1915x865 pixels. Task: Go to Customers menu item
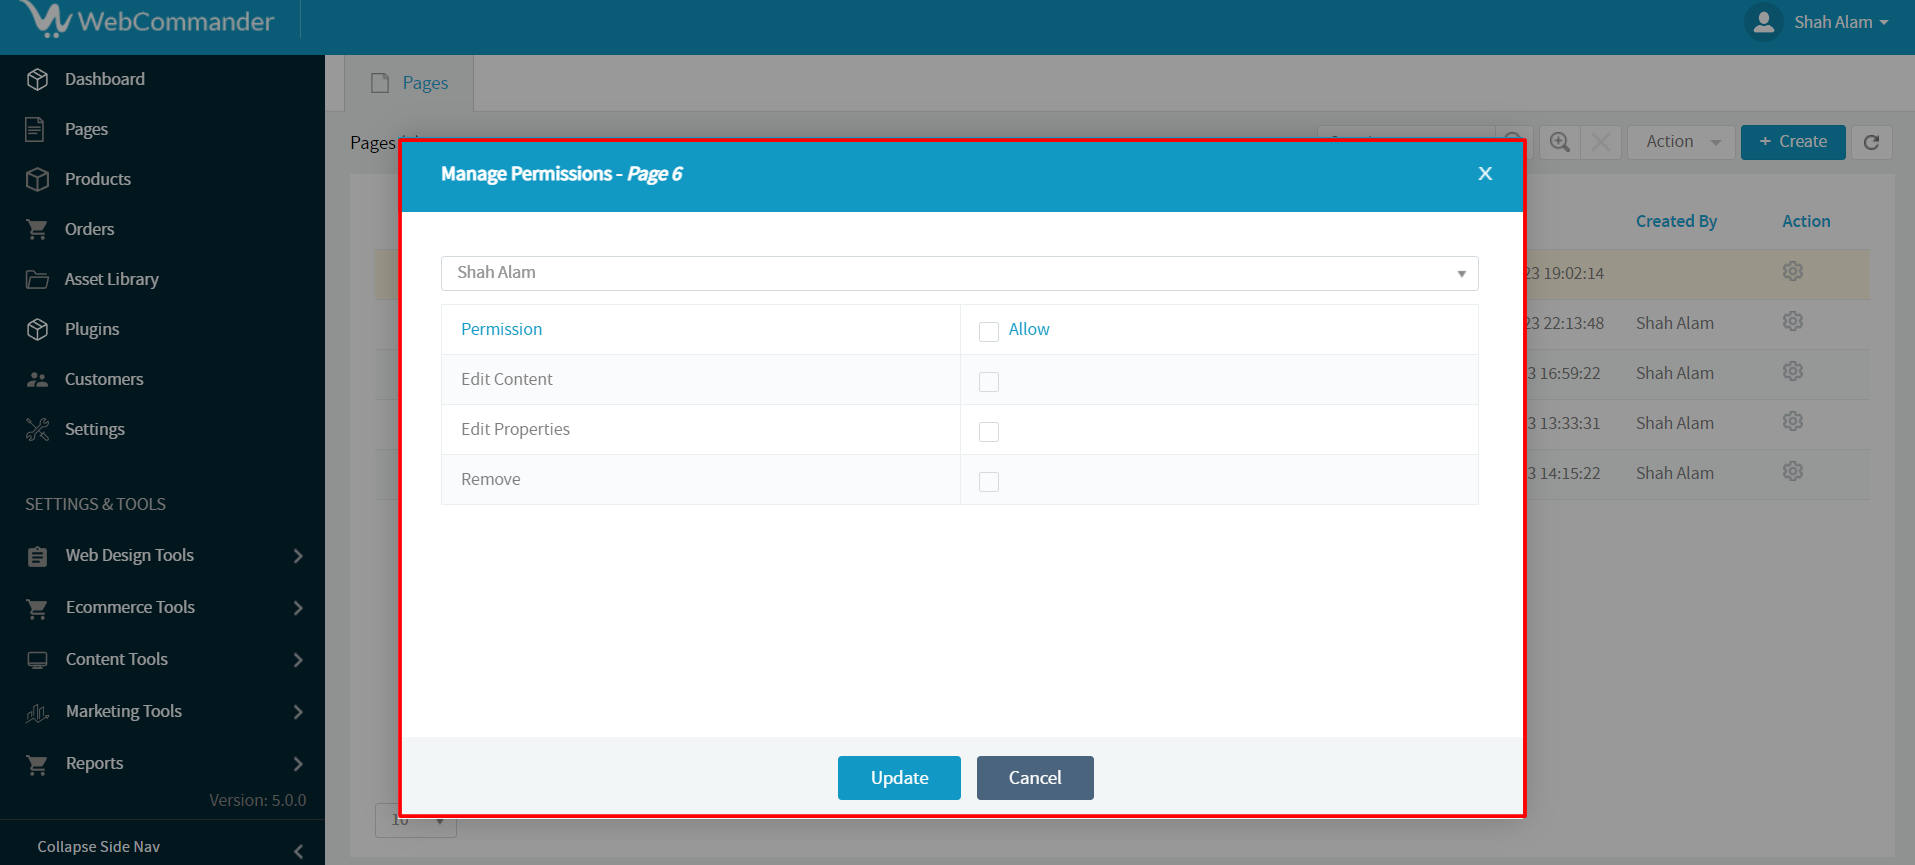pos(104,379)
